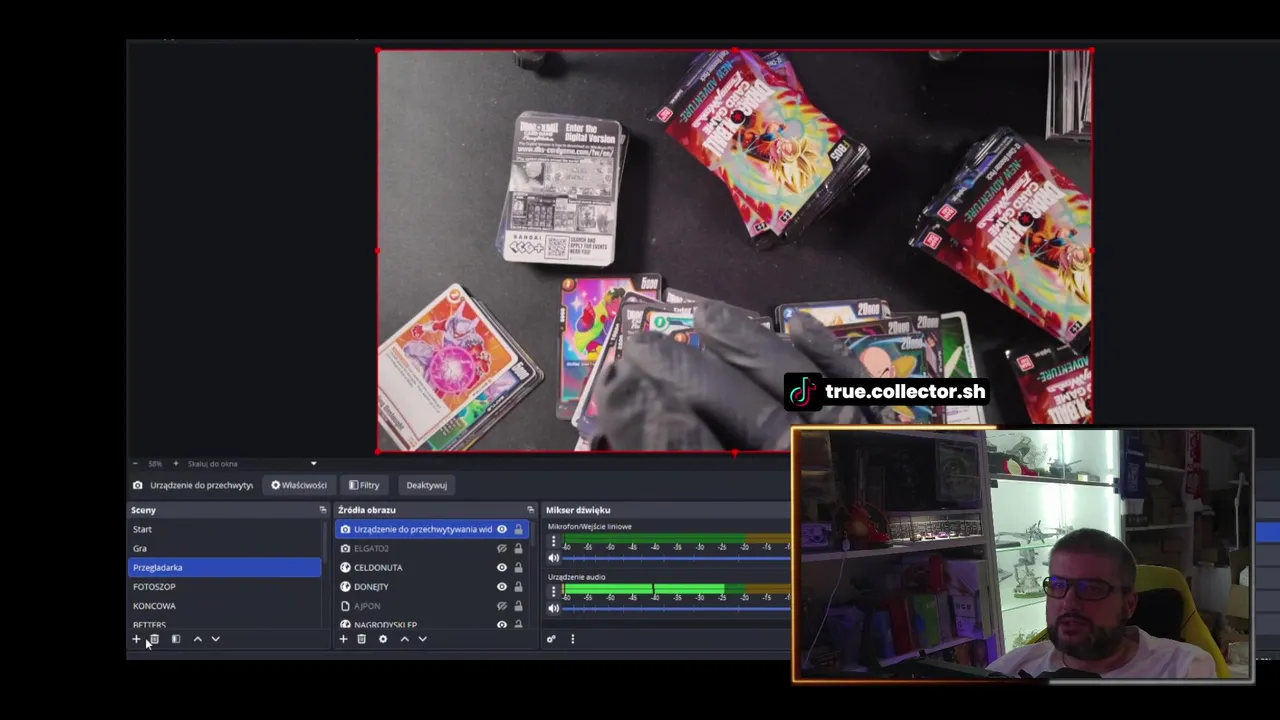The image size is (1280, 720).
Task: Open advanced audio properties gears icon
Action: 550,639
